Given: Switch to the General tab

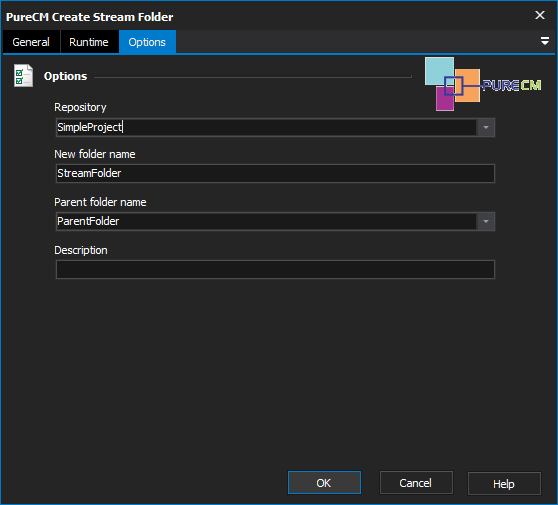Looking at the screenshot, I should click(x=31, y=42).
